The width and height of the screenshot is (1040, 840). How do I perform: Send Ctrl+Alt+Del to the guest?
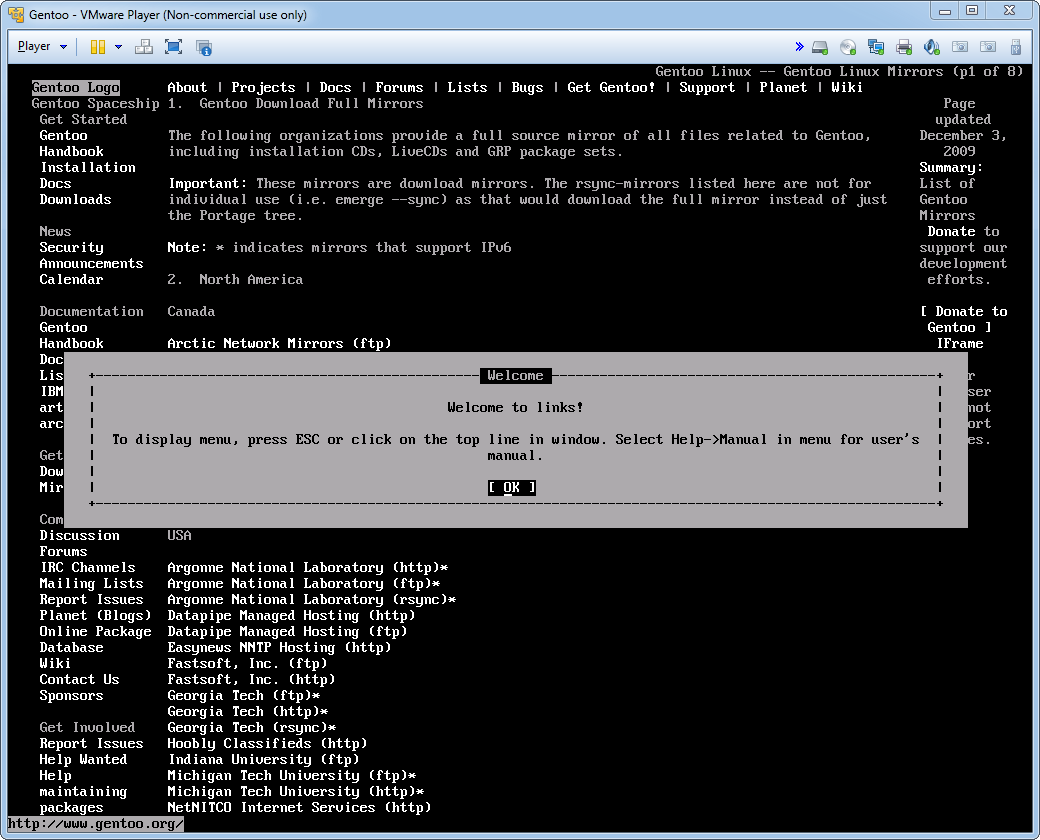pyautogui.click(x=144, y=46)
